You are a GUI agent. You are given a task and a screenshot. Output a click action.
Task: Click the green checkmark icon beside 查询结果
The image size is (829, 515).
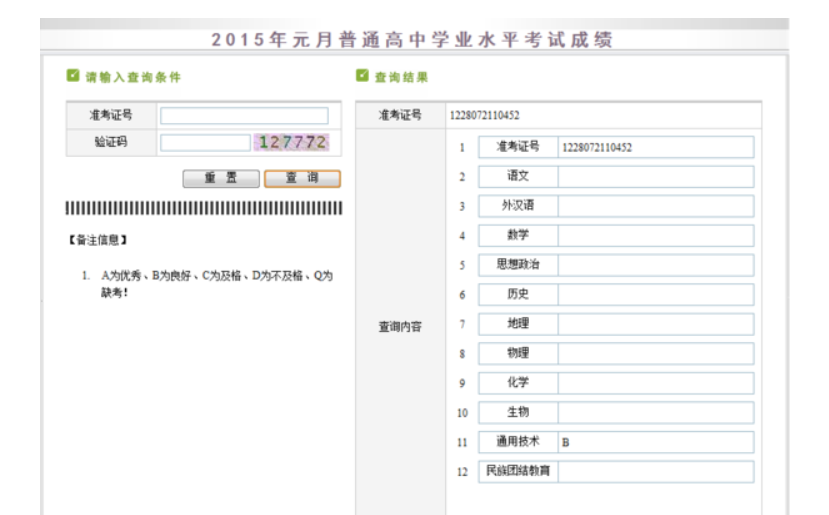click(362, 76)
